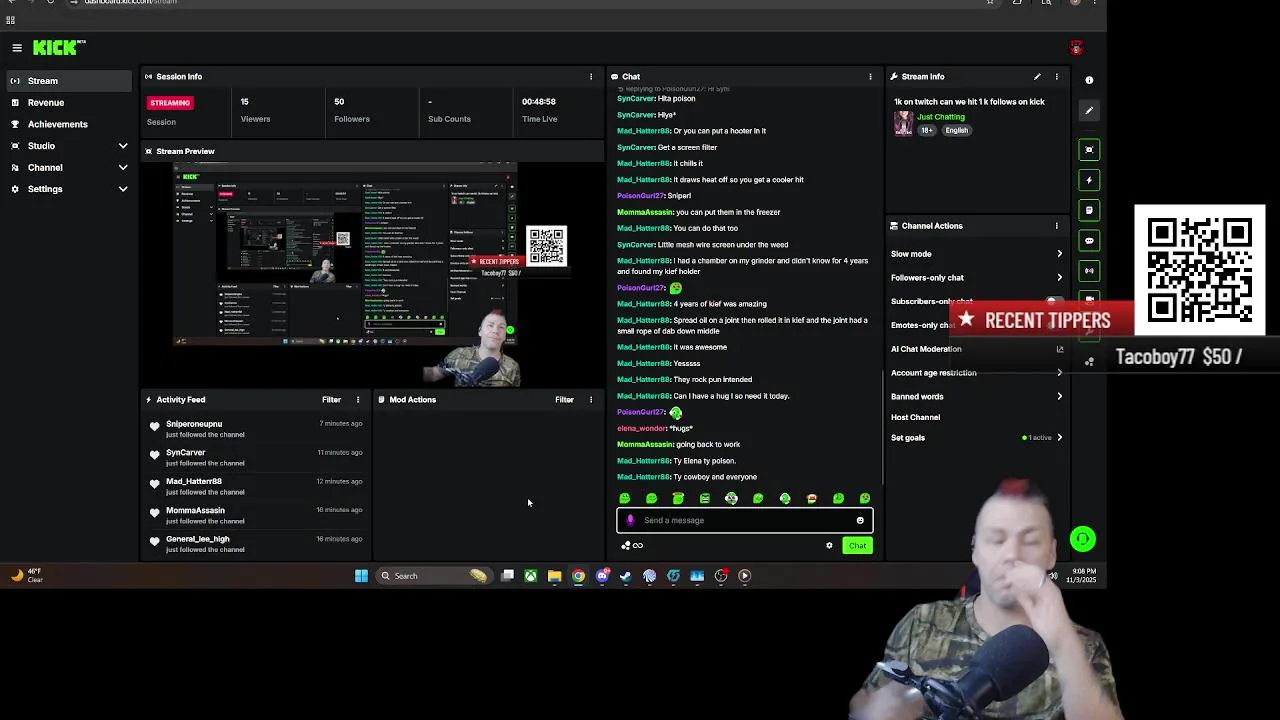This screenshot has width=1280, height=720.
Task: Go to the Kick home logo
Action: coord(59,48)
